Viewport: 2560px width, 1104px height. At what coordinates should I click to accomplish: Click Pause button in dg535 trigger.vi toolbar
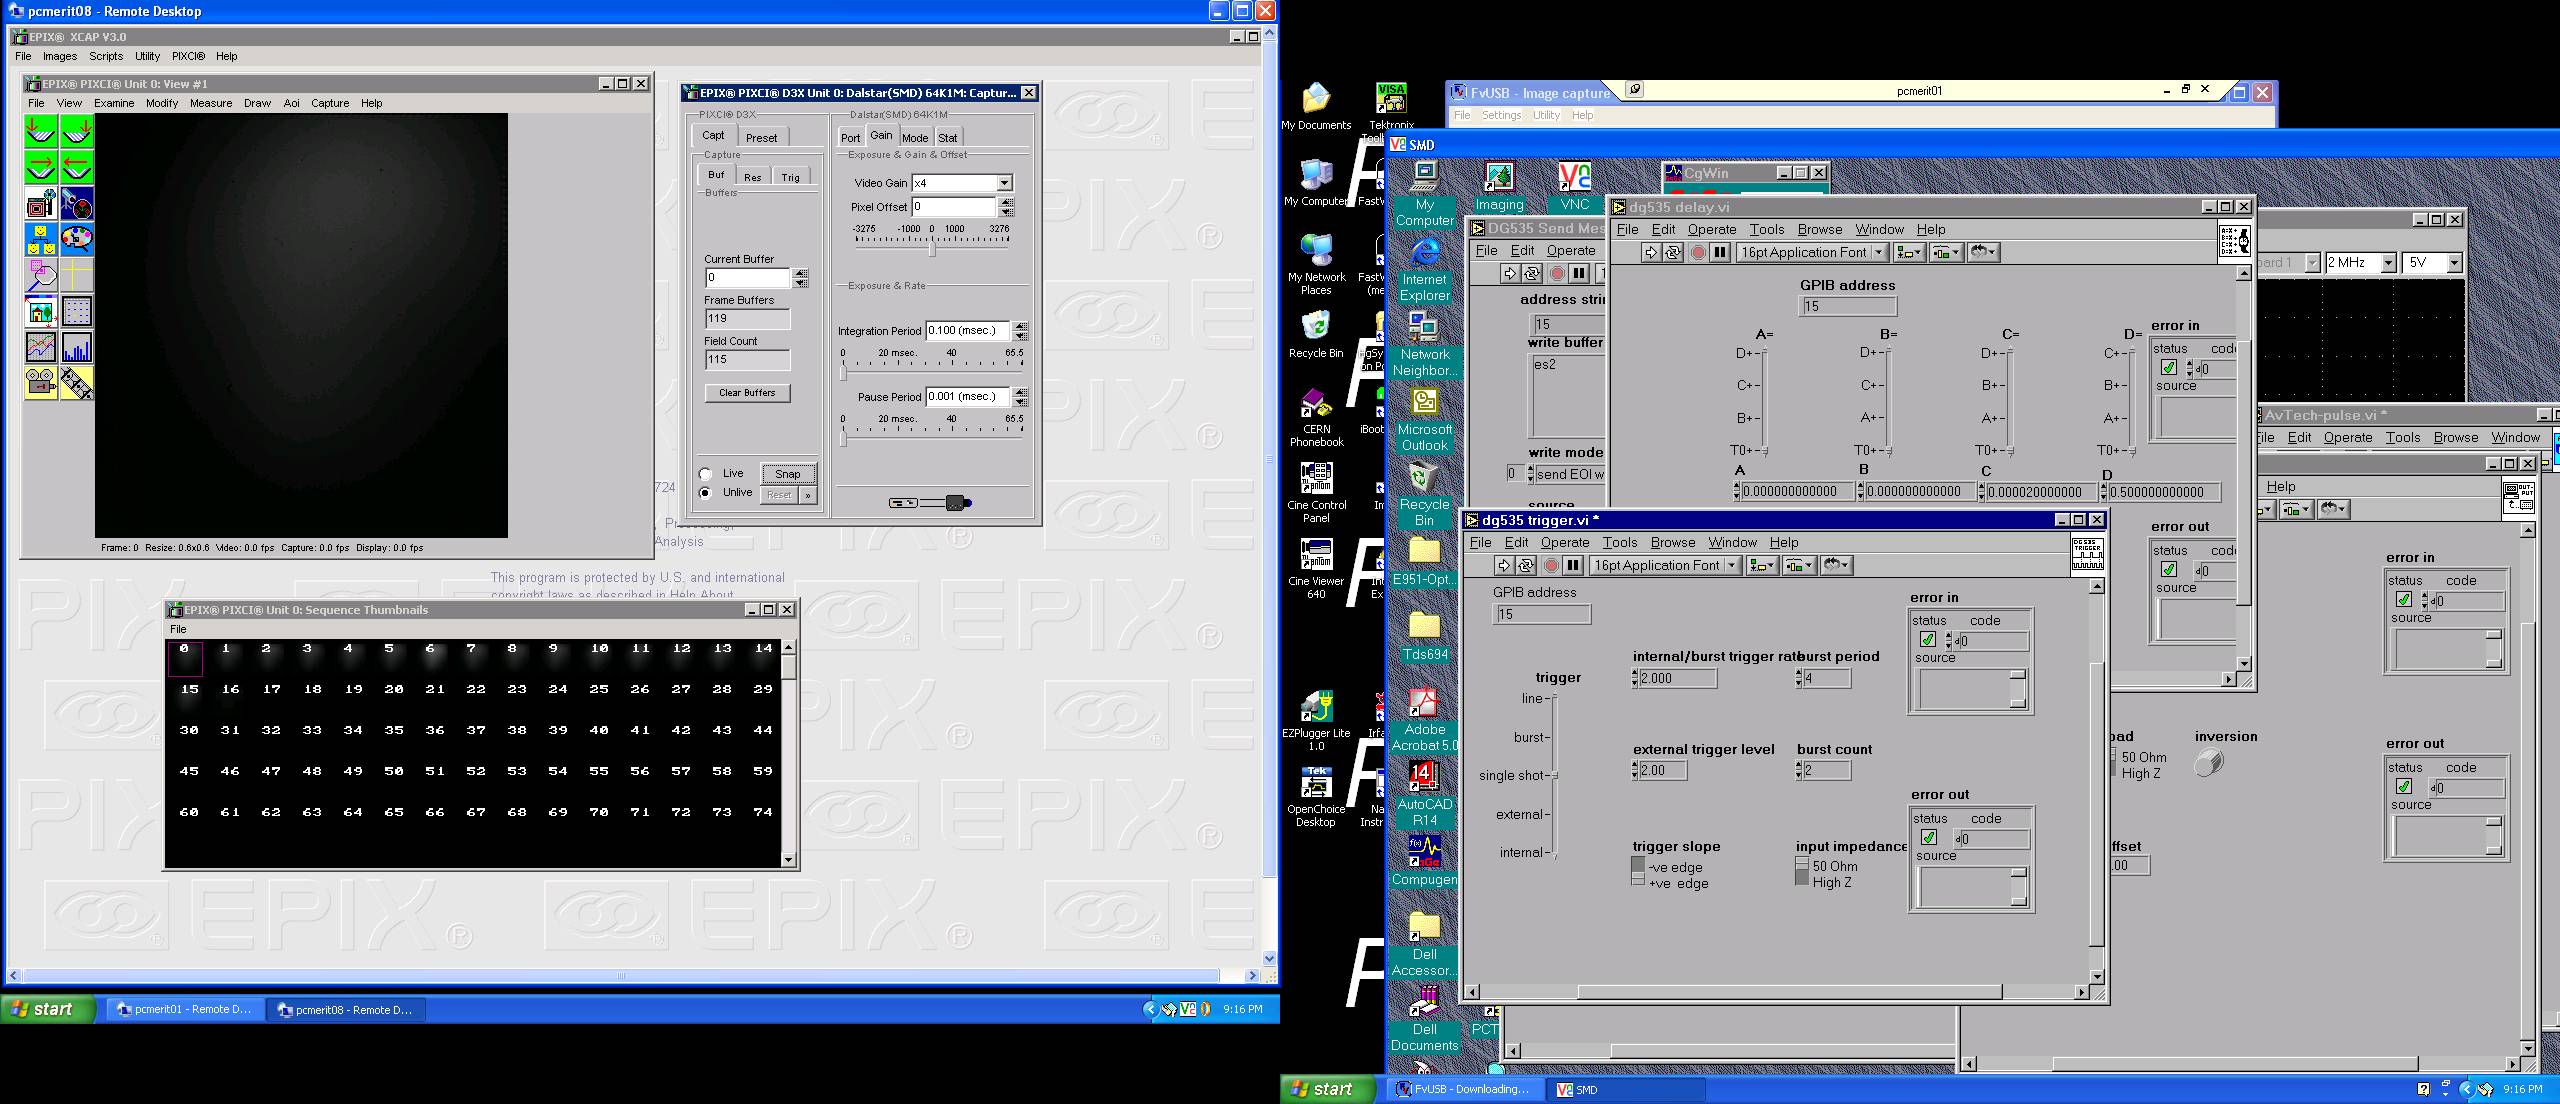[x=1573, y=566]
